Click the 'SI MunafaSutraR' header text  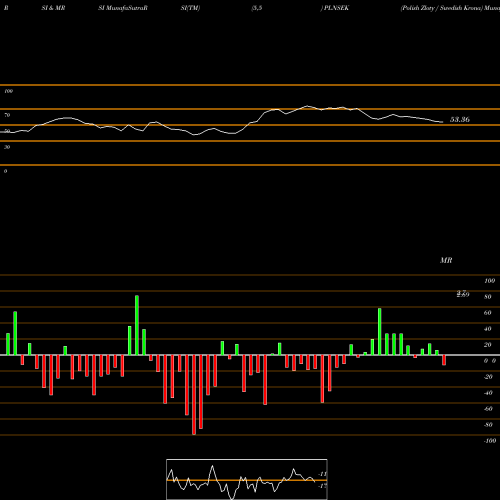coord(123,8)
